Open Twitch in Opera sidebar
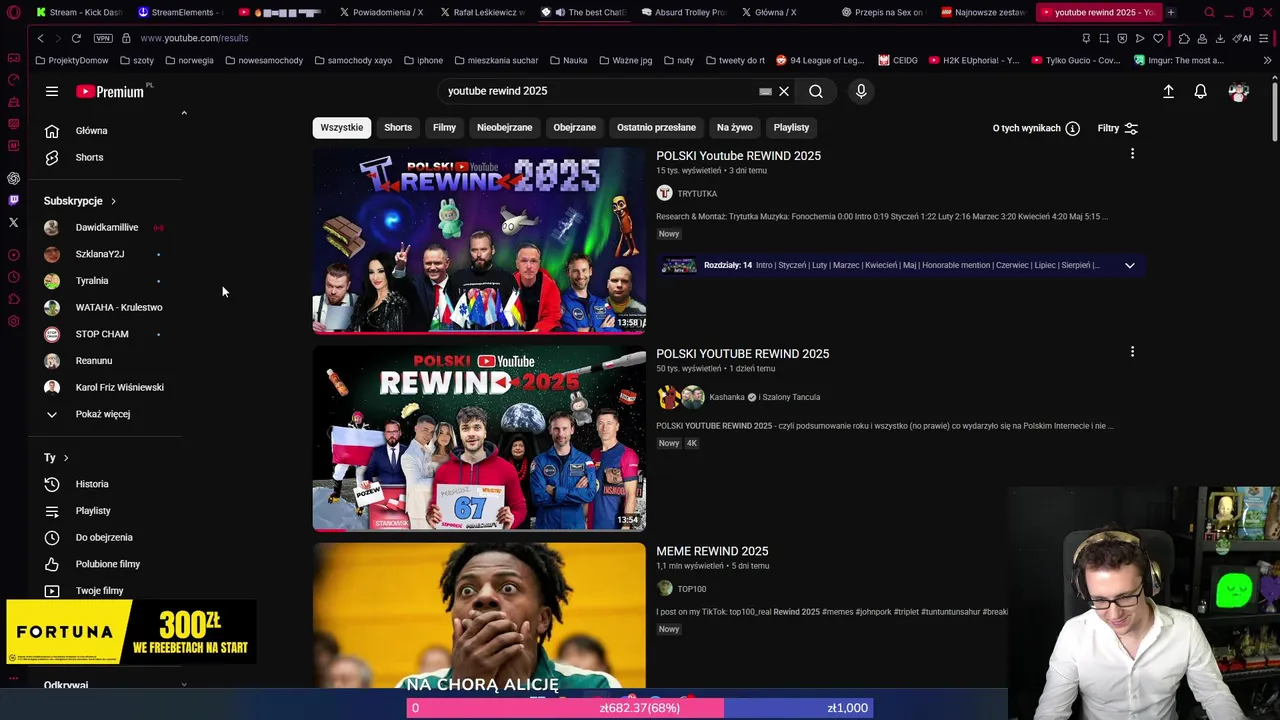The width and height of the screenshot is (1280, 720). click(x=13, y=200)
